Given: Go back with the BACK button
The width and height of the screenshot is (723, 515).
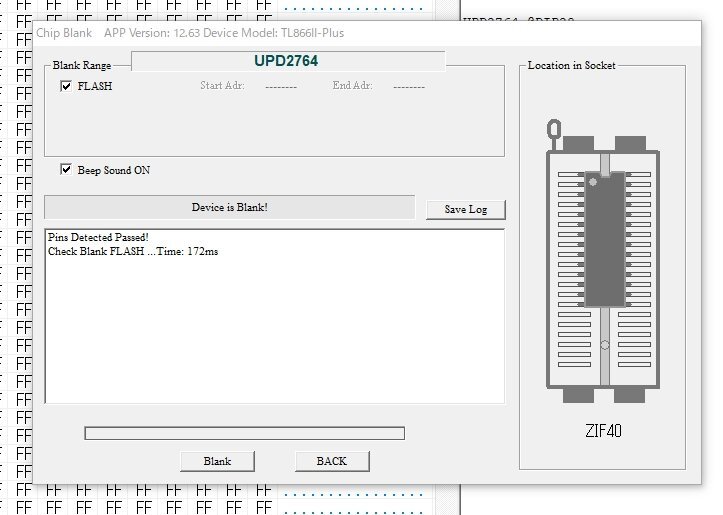Looking at the screenshot, I should 332,461.
